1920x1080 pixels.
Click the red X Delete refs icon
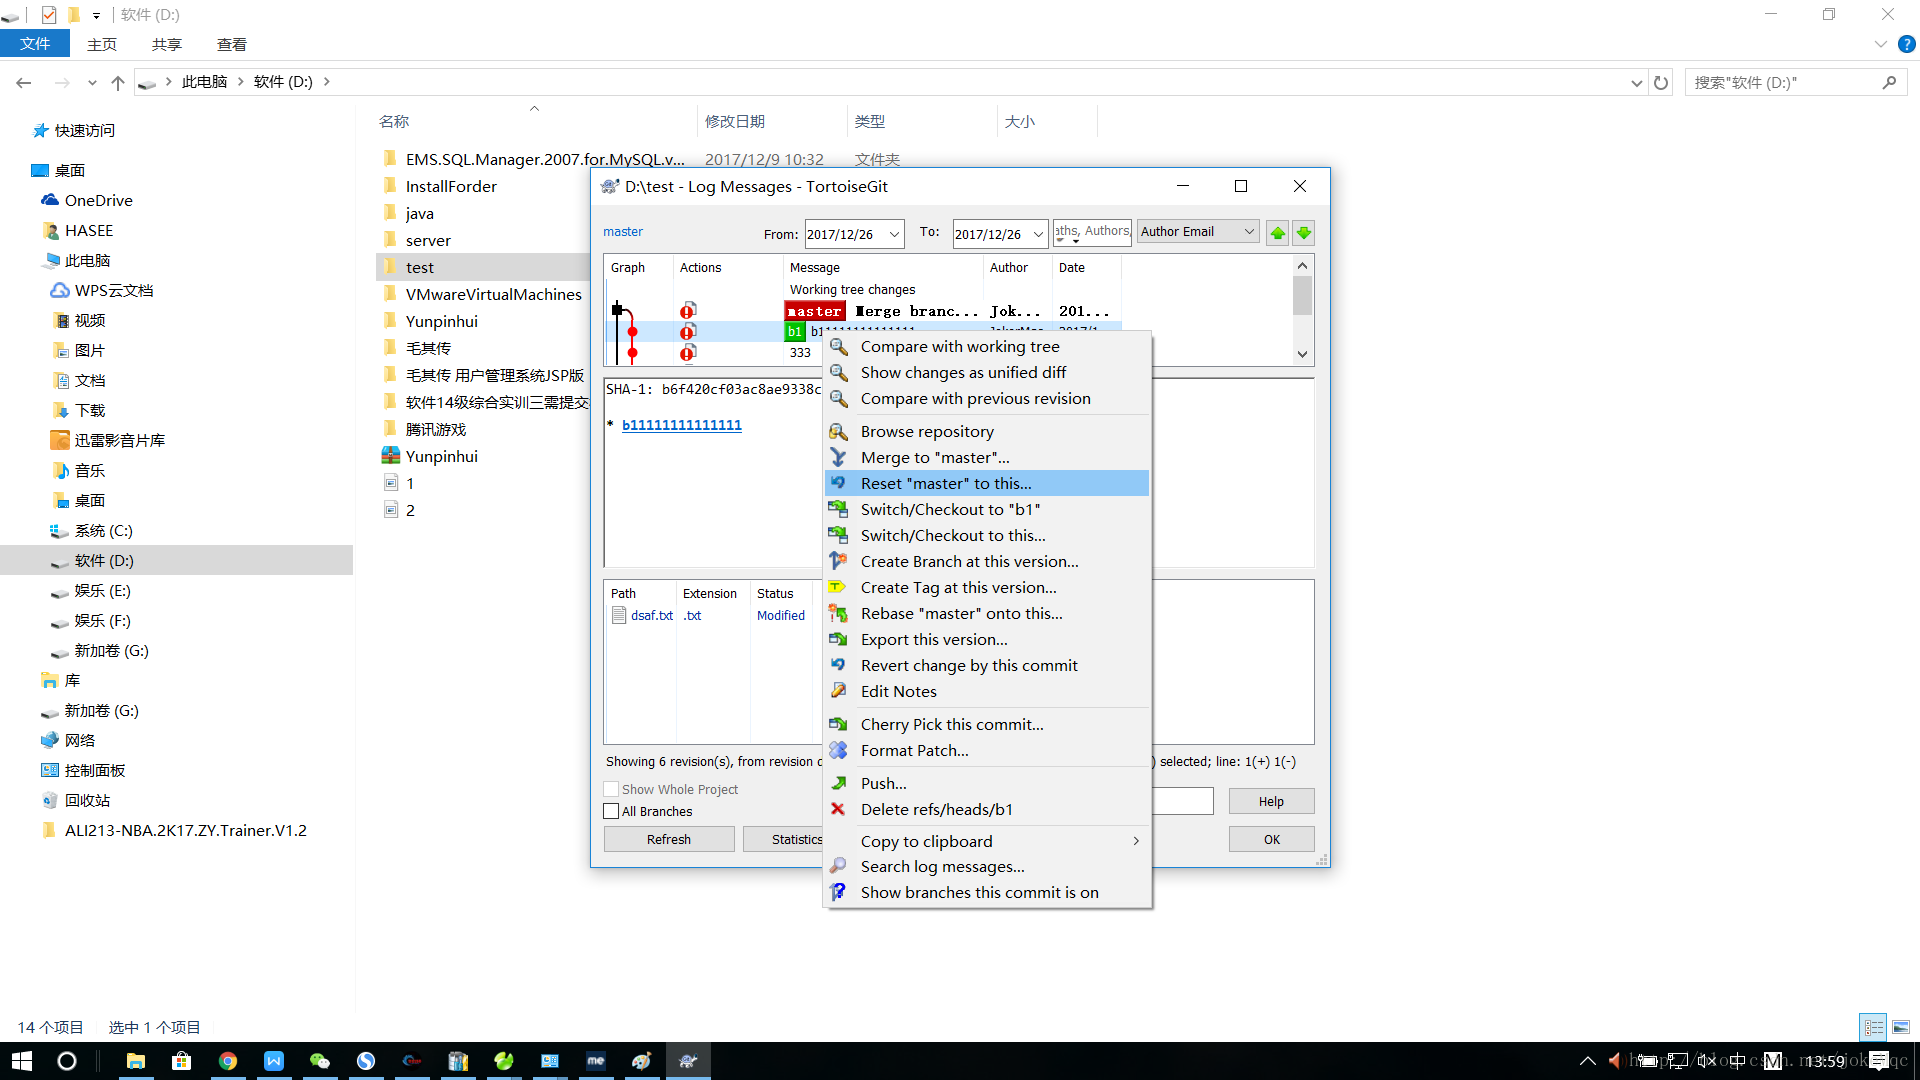click(x=839, y=809)
